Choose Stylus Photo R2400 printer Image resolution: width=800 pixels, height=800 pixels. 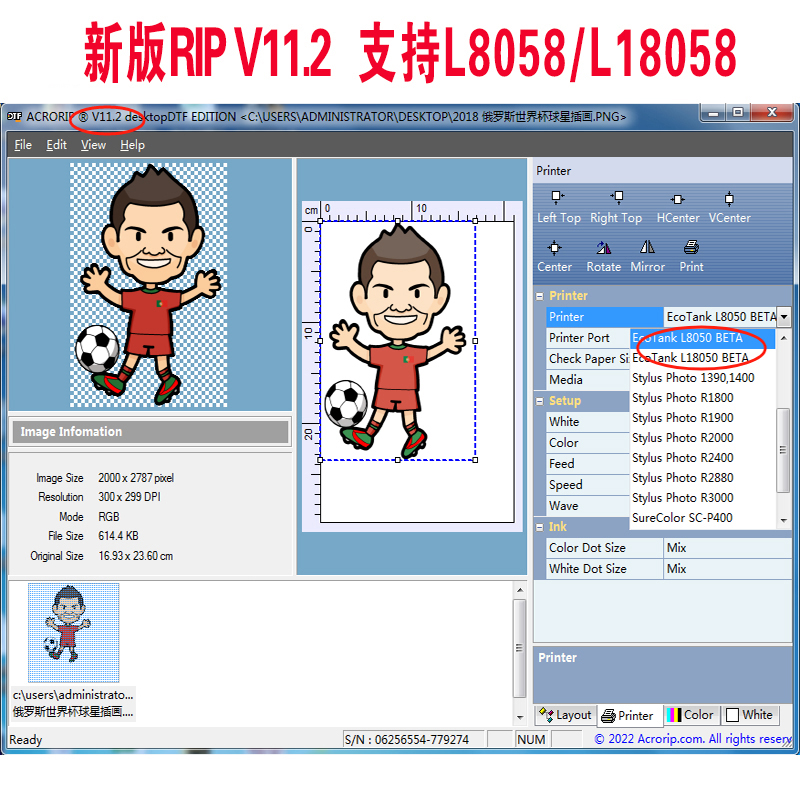click(x=703, y=458)
